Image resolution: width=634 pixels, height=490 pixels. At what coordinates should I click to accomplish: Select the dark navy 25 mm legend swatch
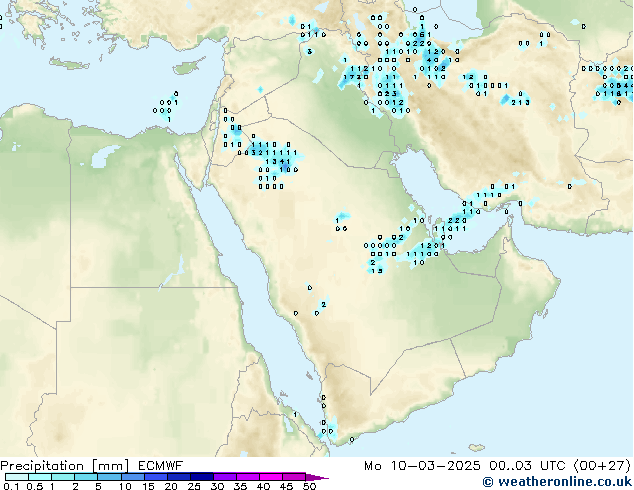click(x=202, y=477)
